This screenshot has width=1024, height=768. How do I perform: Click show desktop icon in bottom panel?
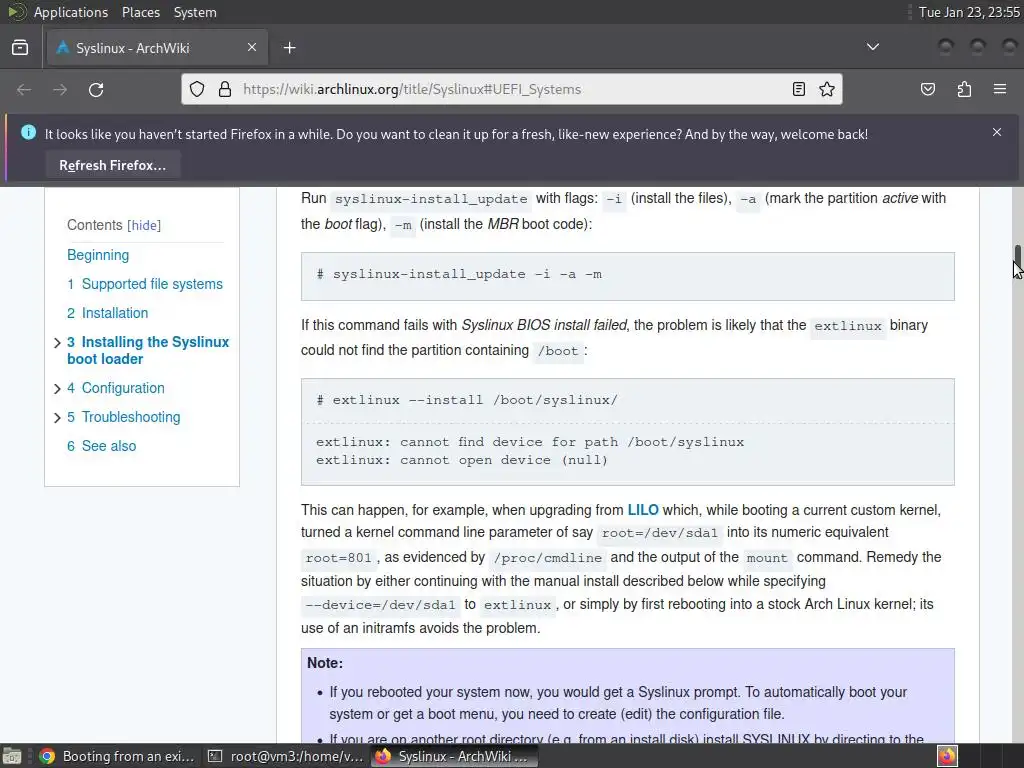click(12, 756)
